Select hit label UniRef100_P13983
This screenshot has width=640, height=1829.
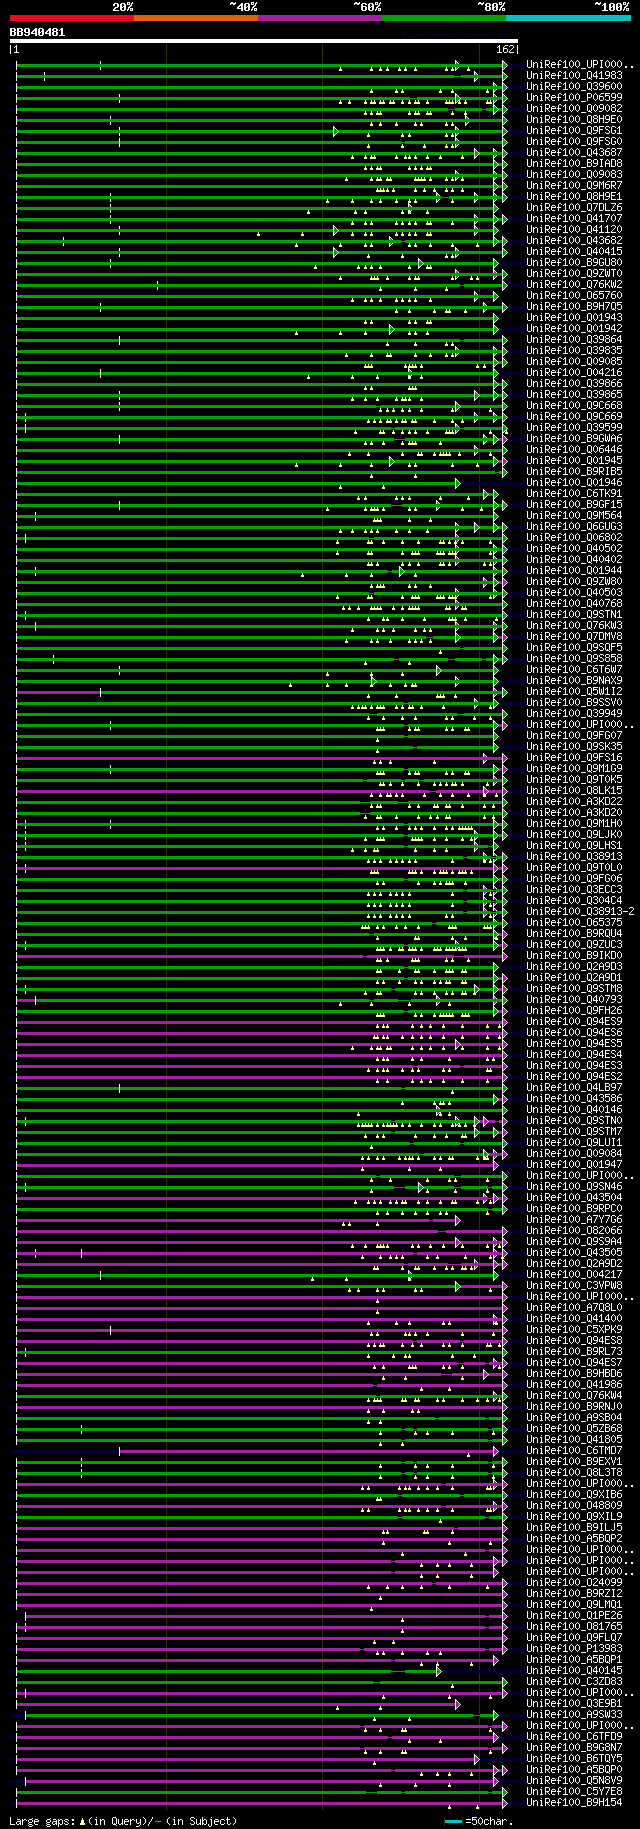pyautogui.click(x=574, y=1649)
